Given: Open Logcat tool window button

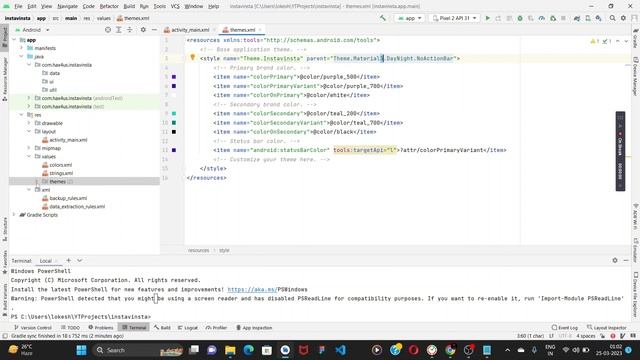Looking at the screenshot, I should 188,327.
